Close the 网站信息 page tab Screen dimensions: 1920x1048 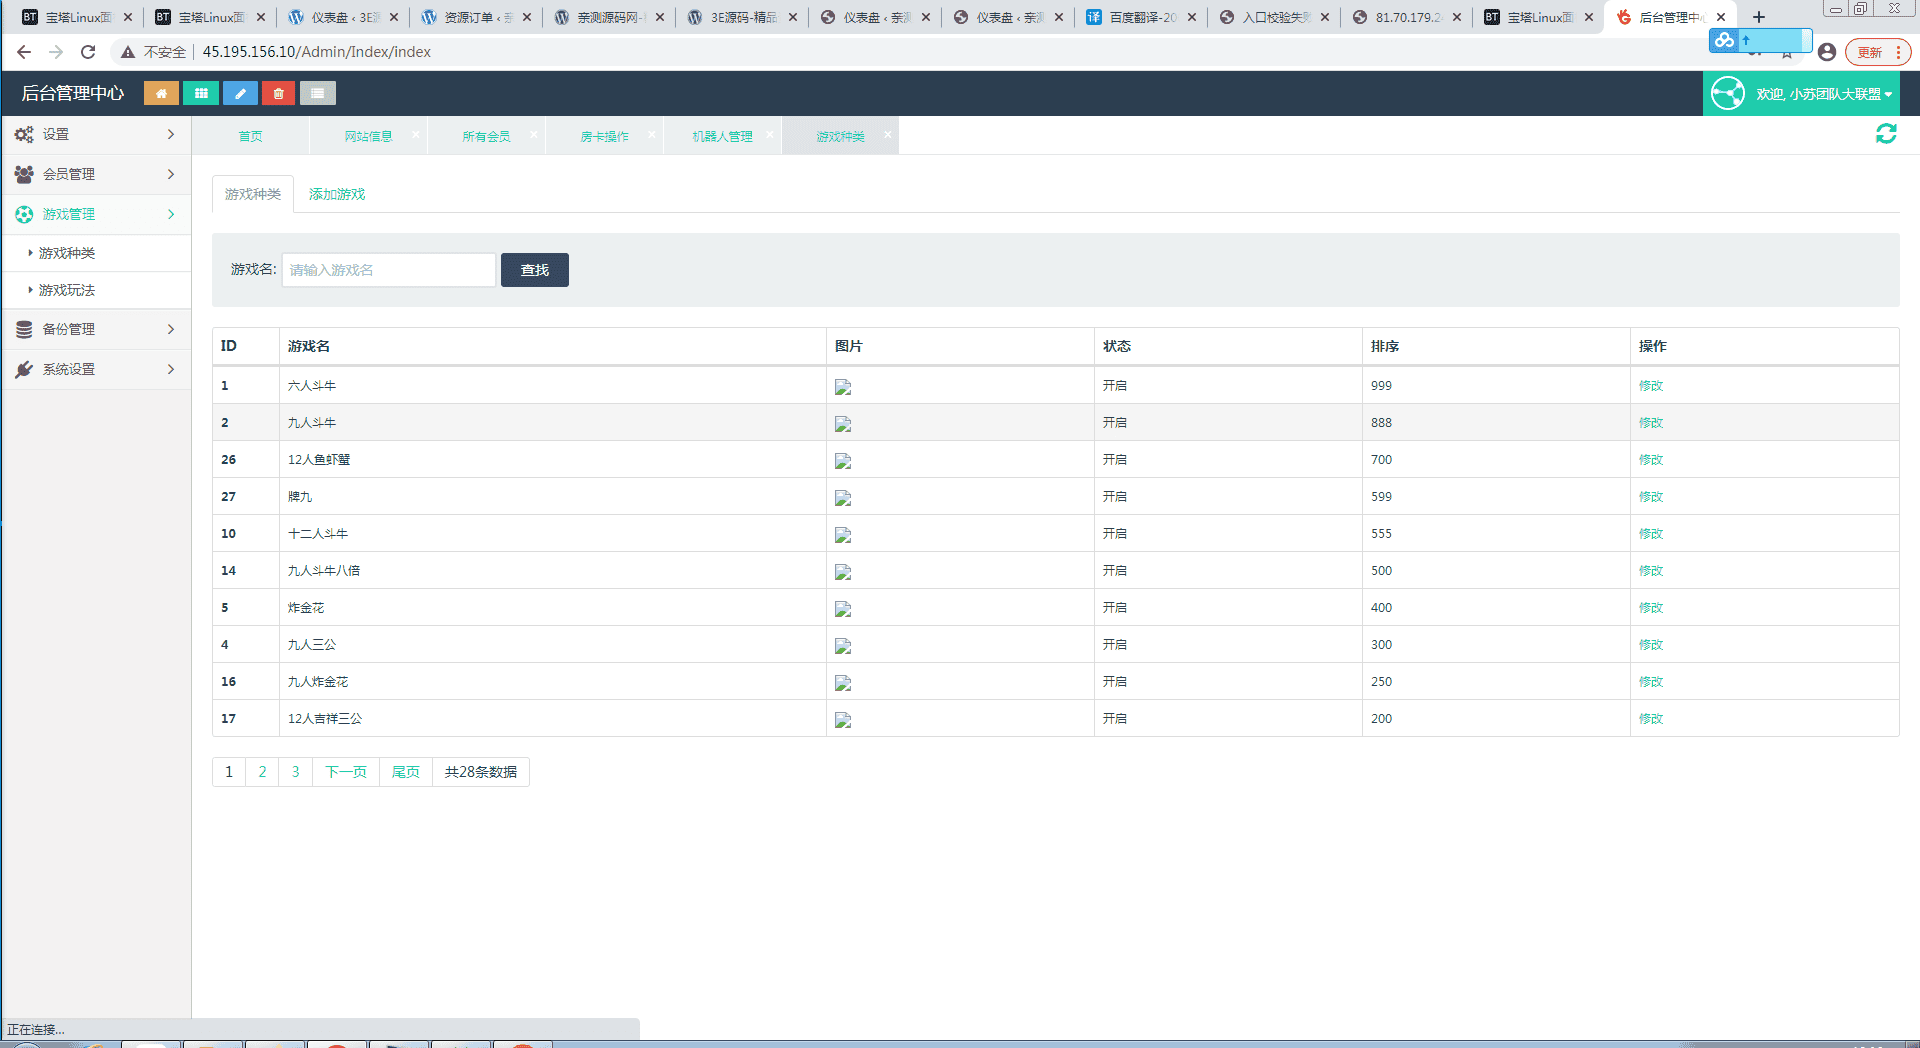click(416, 135)
